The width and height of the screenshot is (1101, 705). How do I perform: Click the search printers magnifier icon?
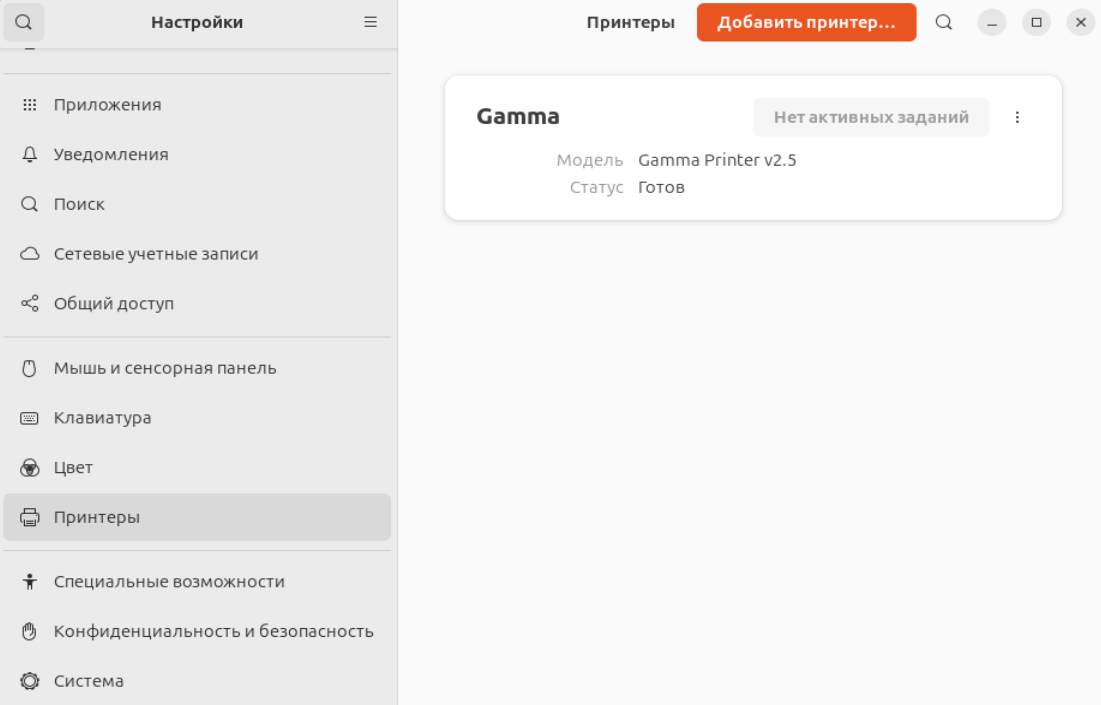click(x=943, y=22)
